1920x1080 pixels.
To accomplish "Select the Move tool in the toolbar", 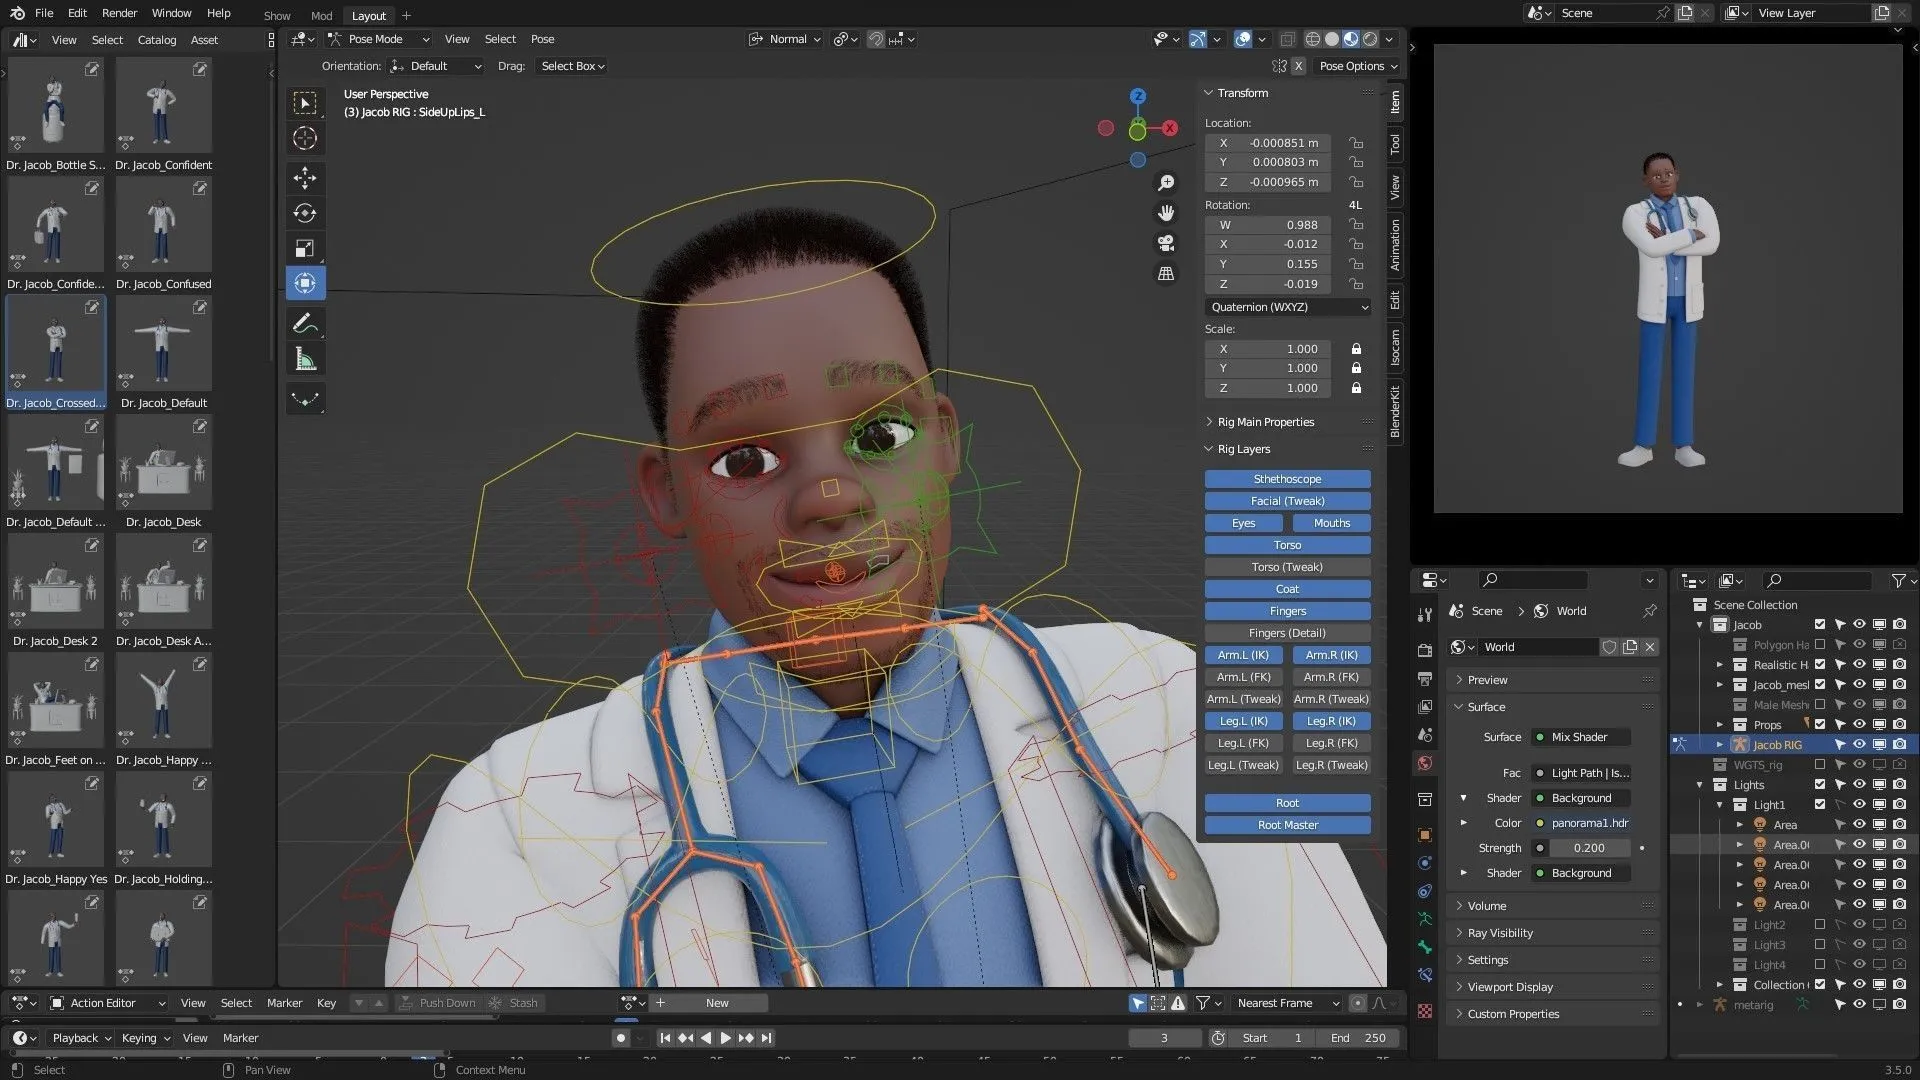I will click(x=305, y=178).
